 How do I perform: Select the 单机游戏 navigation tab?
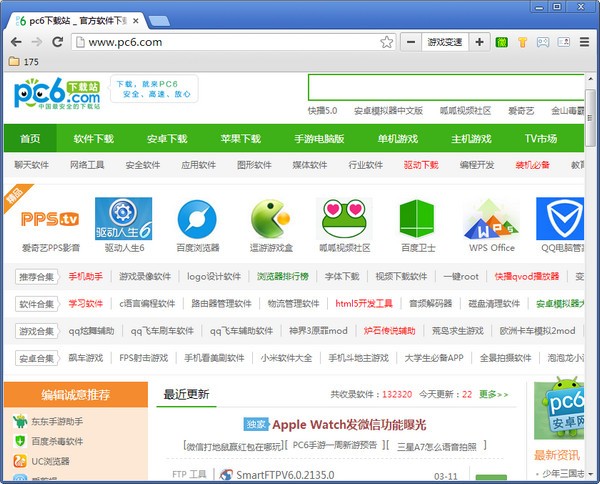point(398,138)
